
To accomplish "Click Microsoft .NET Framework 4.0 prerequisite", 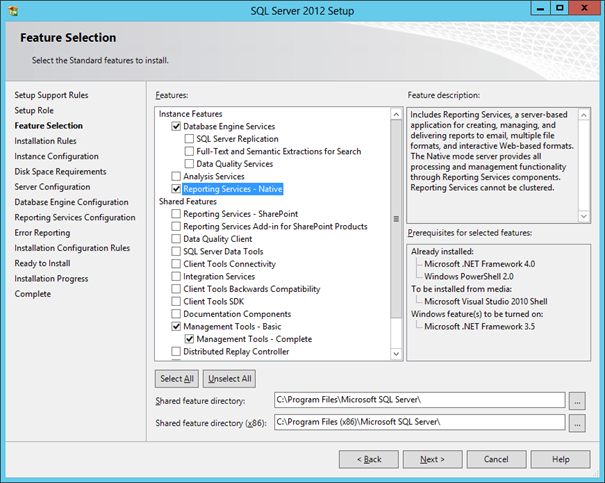I will pyautogui.click(x=480, y=264).
